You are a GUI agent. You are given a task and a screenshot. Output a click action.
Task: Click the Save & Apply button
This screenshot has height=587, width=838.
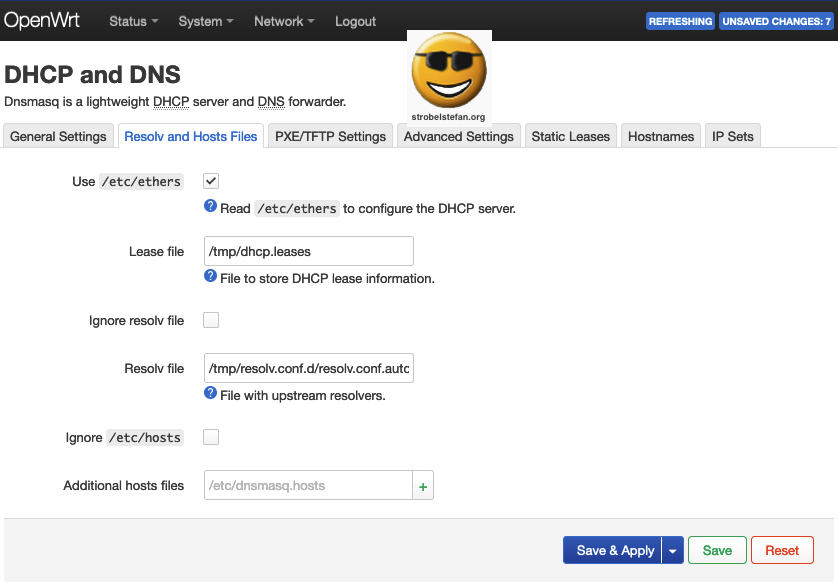612,550
